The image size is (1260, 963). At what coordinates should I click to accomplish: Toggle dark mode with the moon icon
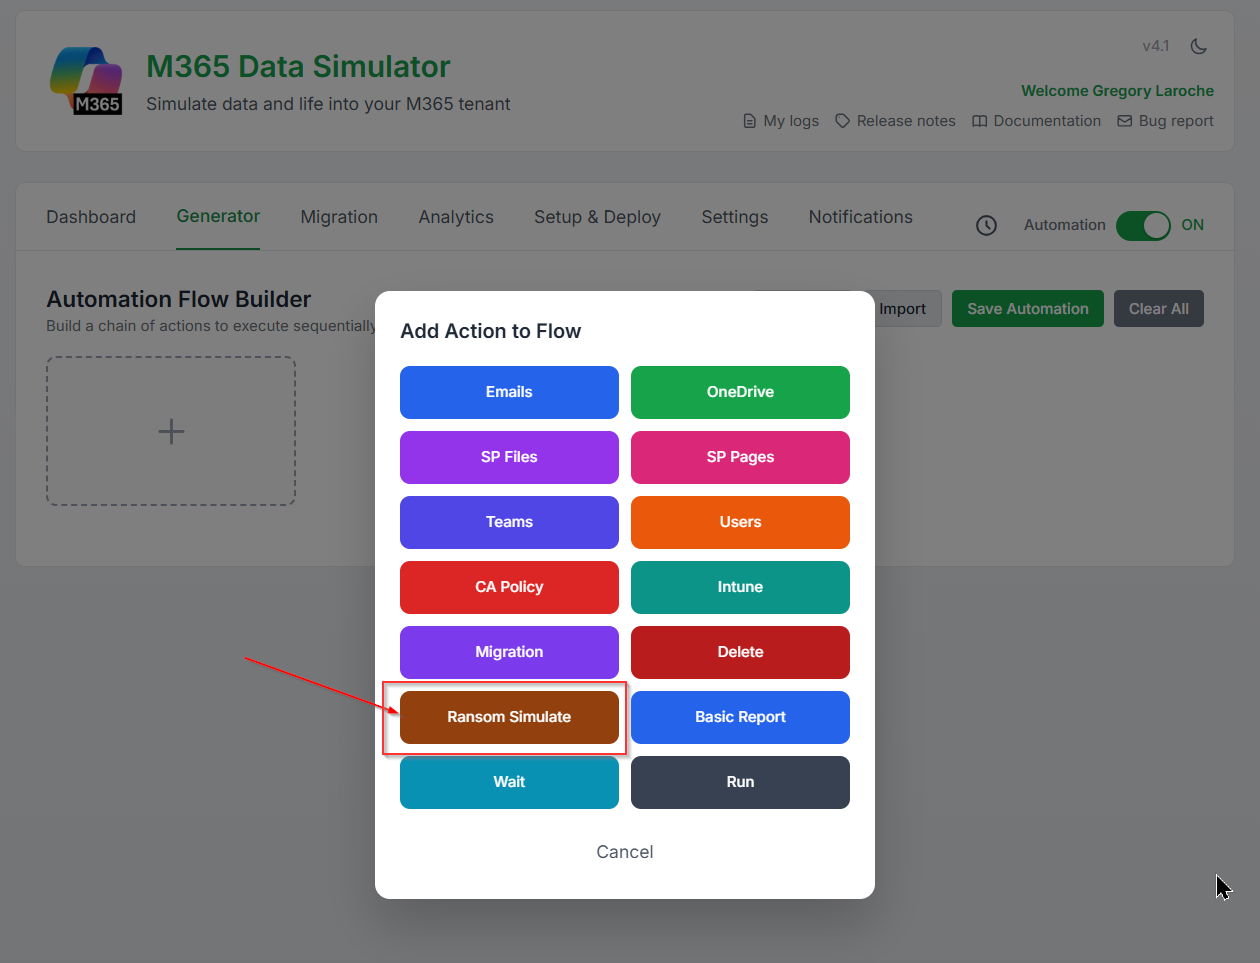tap(1198, 46)
